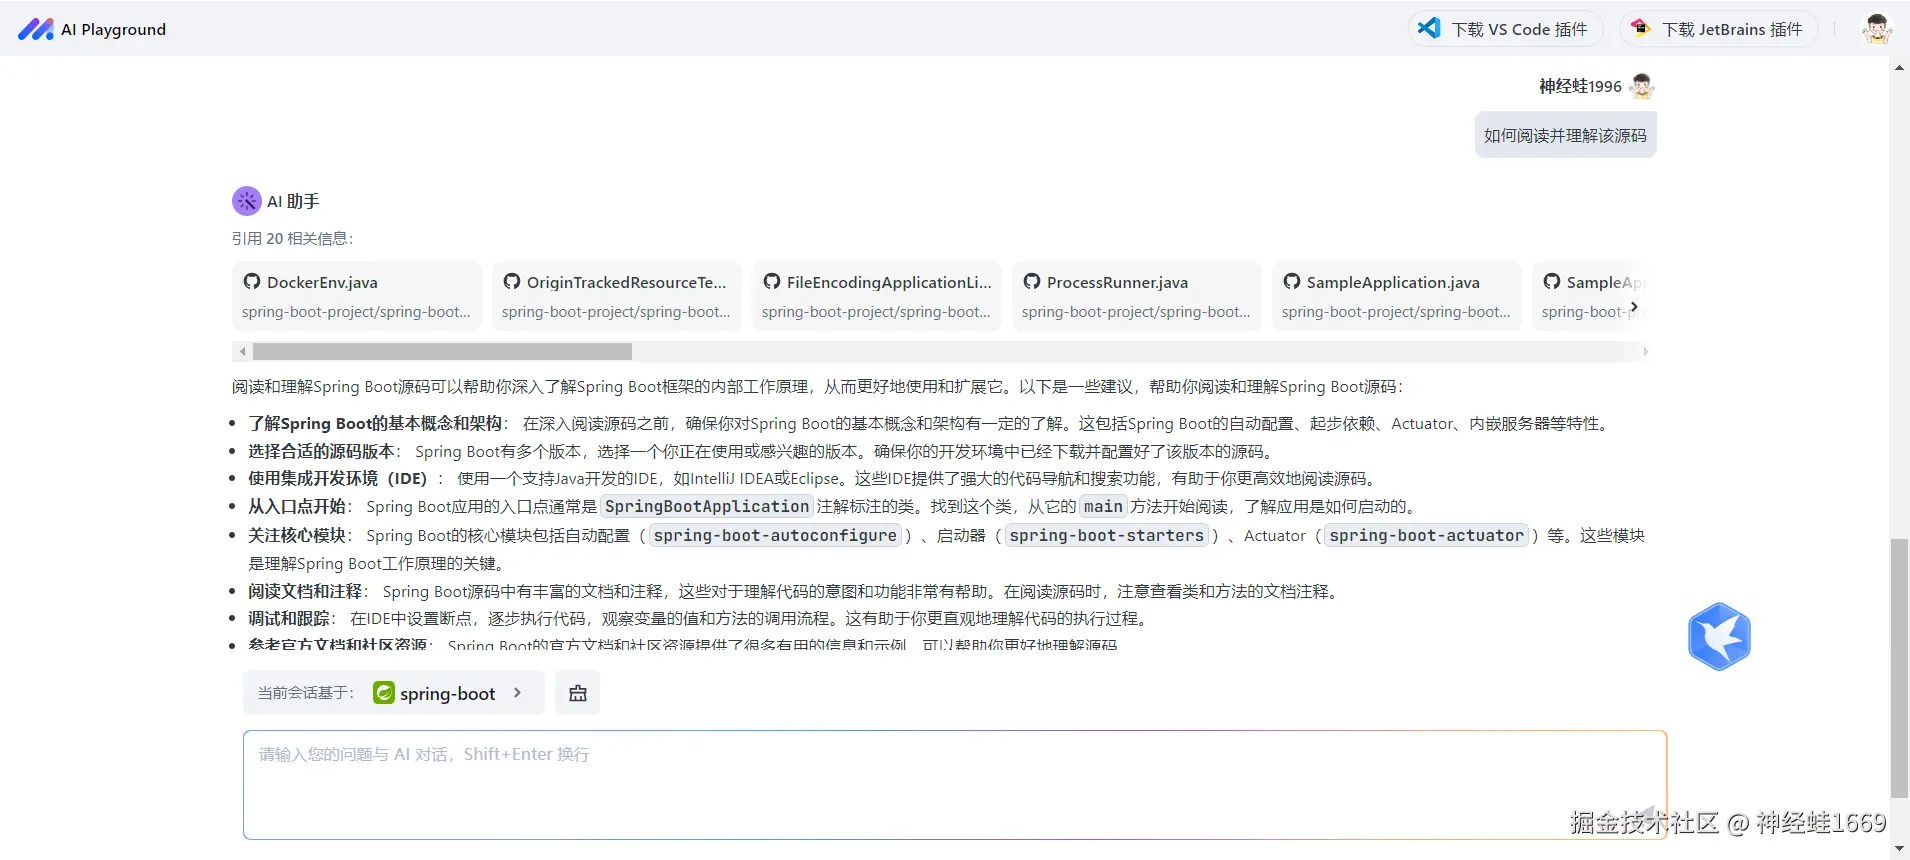The width and height of the screenshot is (1910, 860).
Task: Open the FileEncodingApplicationLi... reference card
Action: pyautogui.click(x=877, y=296)
